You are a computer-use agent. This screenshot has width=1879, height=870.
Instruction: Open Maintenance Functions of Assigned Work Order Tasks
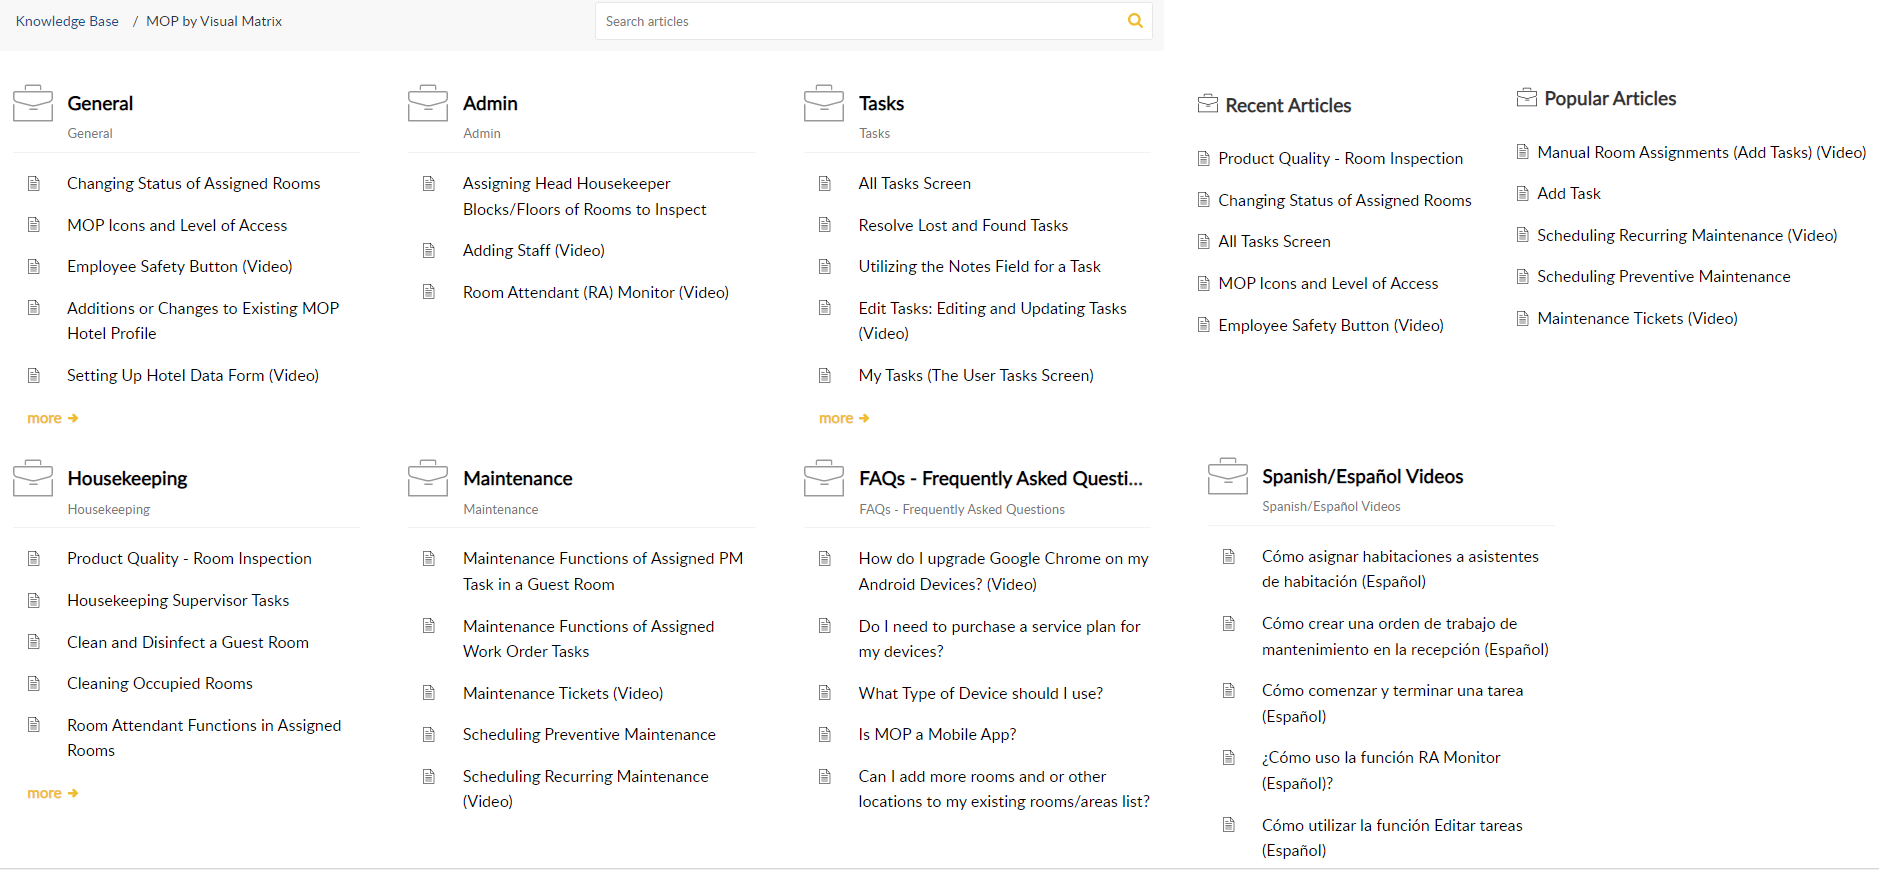(x=589, y=638)
